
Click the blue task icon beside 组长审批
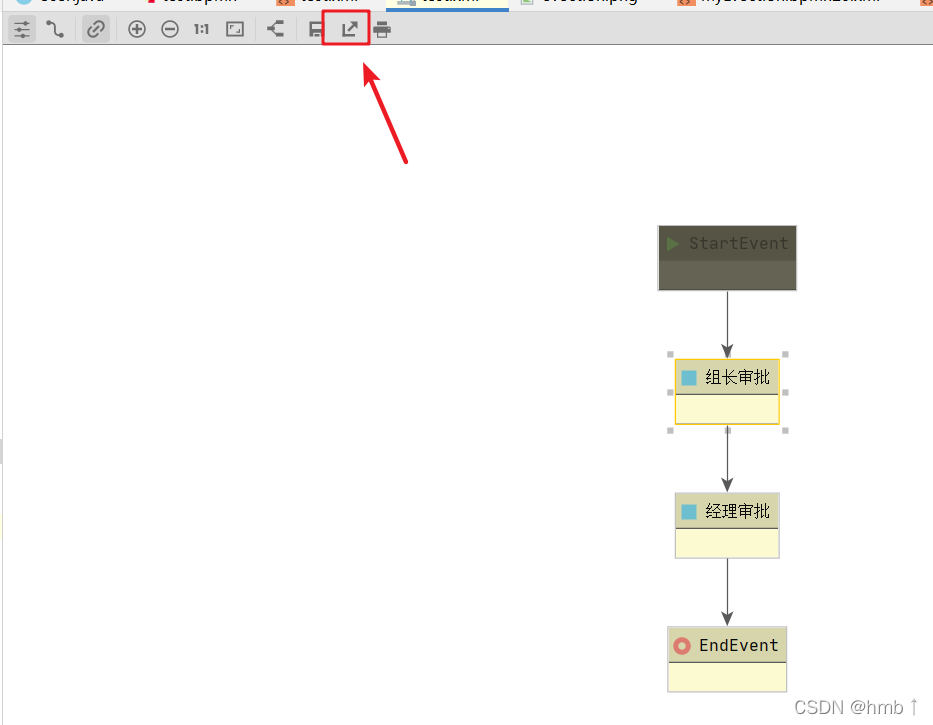689,378
